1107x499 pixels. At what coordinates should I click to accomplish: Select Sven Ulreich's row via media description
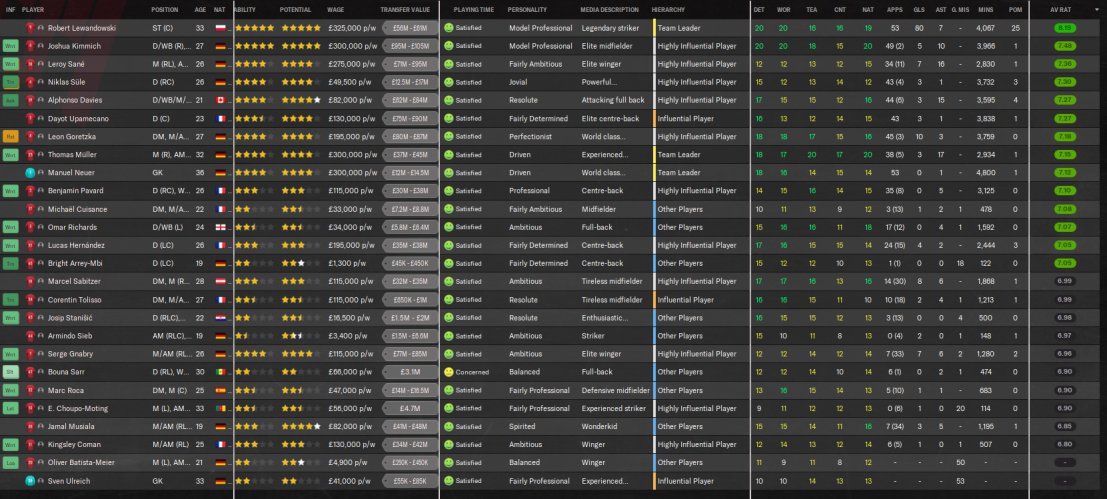(x=604, y=481)
